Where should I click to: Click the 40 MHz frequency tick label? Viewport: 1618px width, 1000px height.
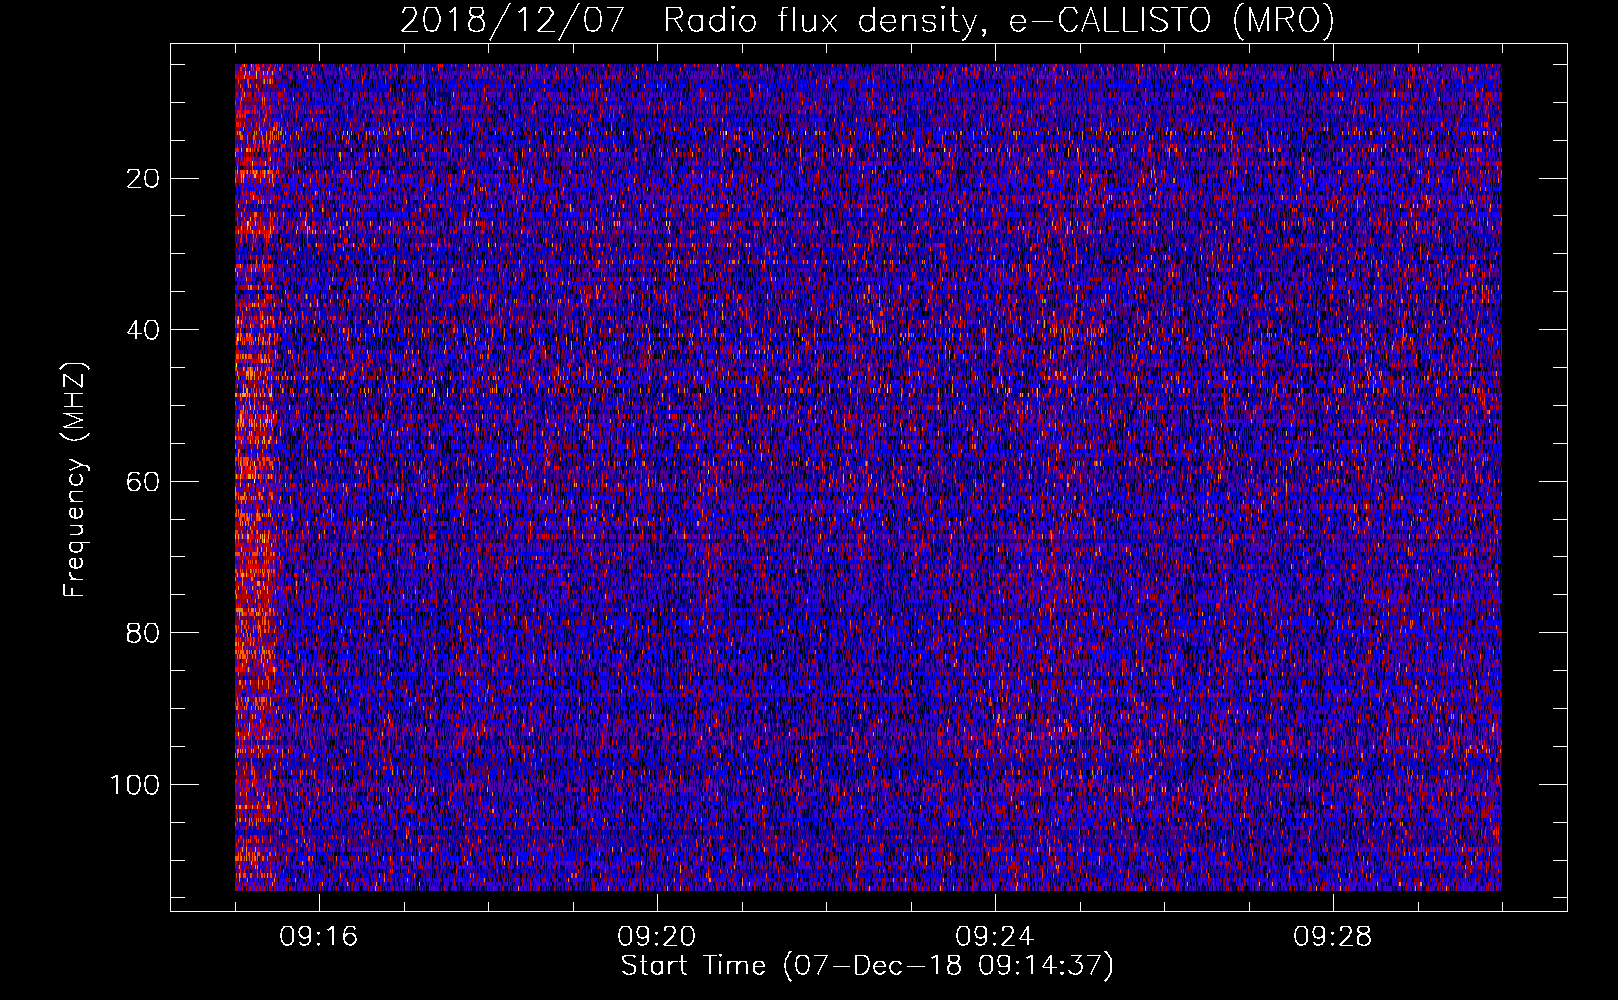(144, 330)
